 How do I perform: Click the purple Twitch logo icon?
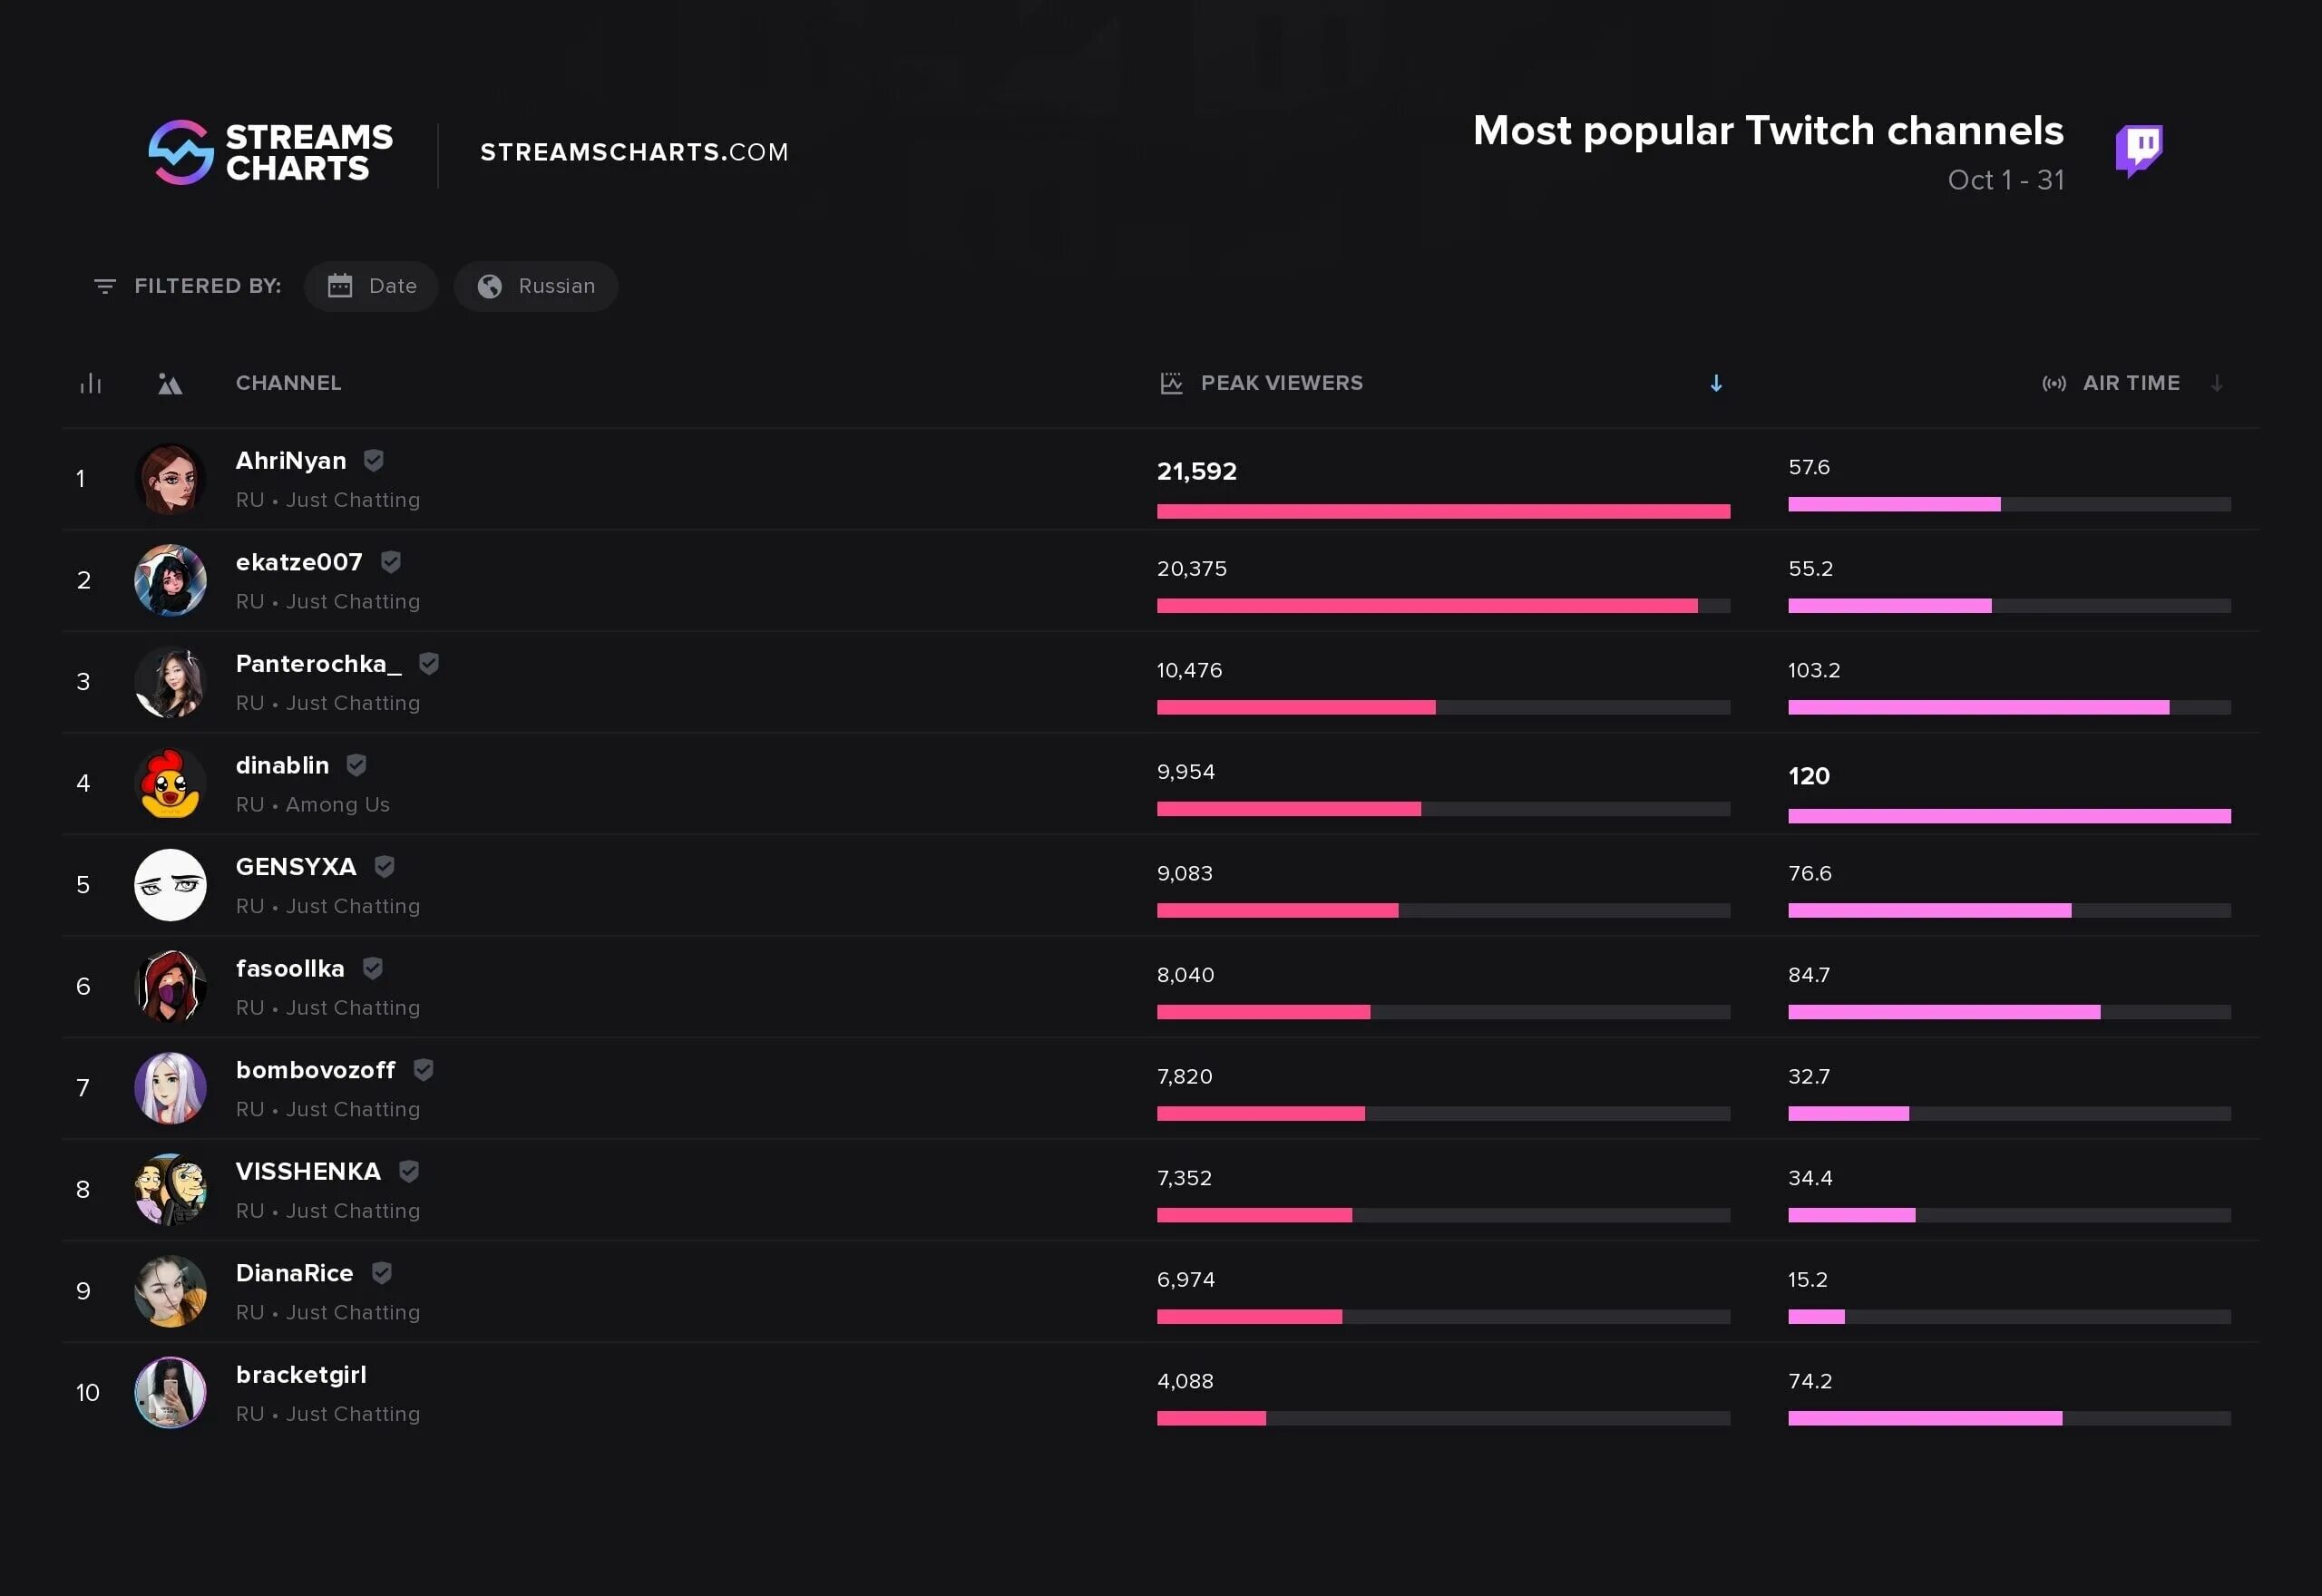pyautogui.click(x=2139, y=151)
